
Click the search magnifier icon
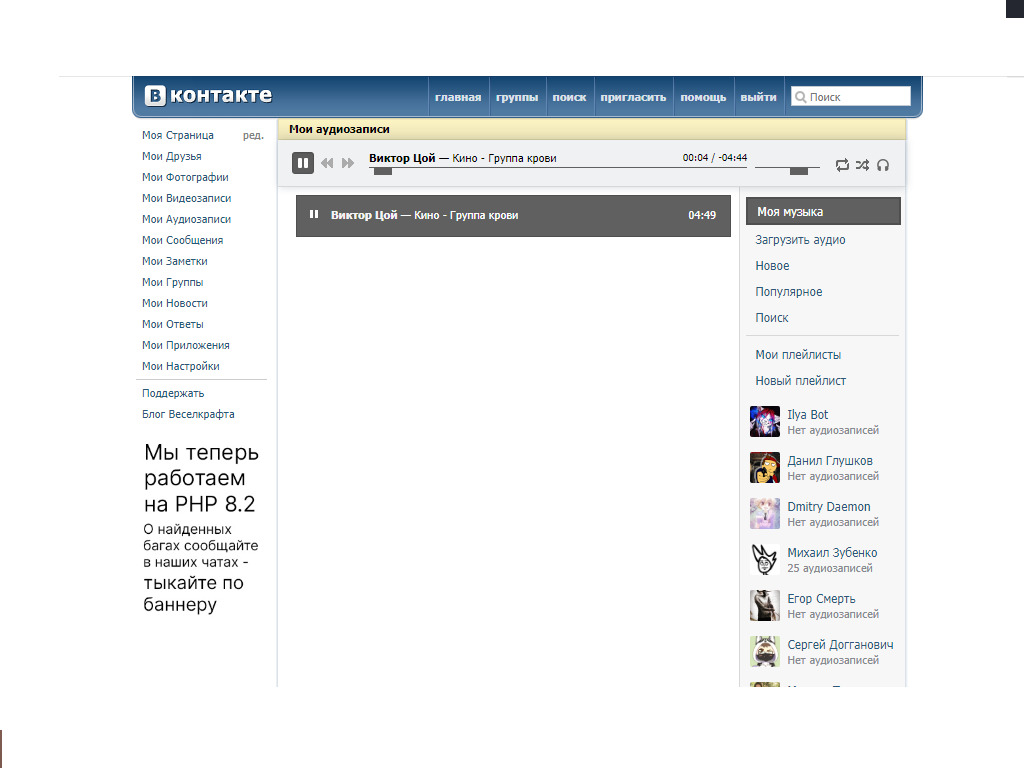click(x=801, y=97)
